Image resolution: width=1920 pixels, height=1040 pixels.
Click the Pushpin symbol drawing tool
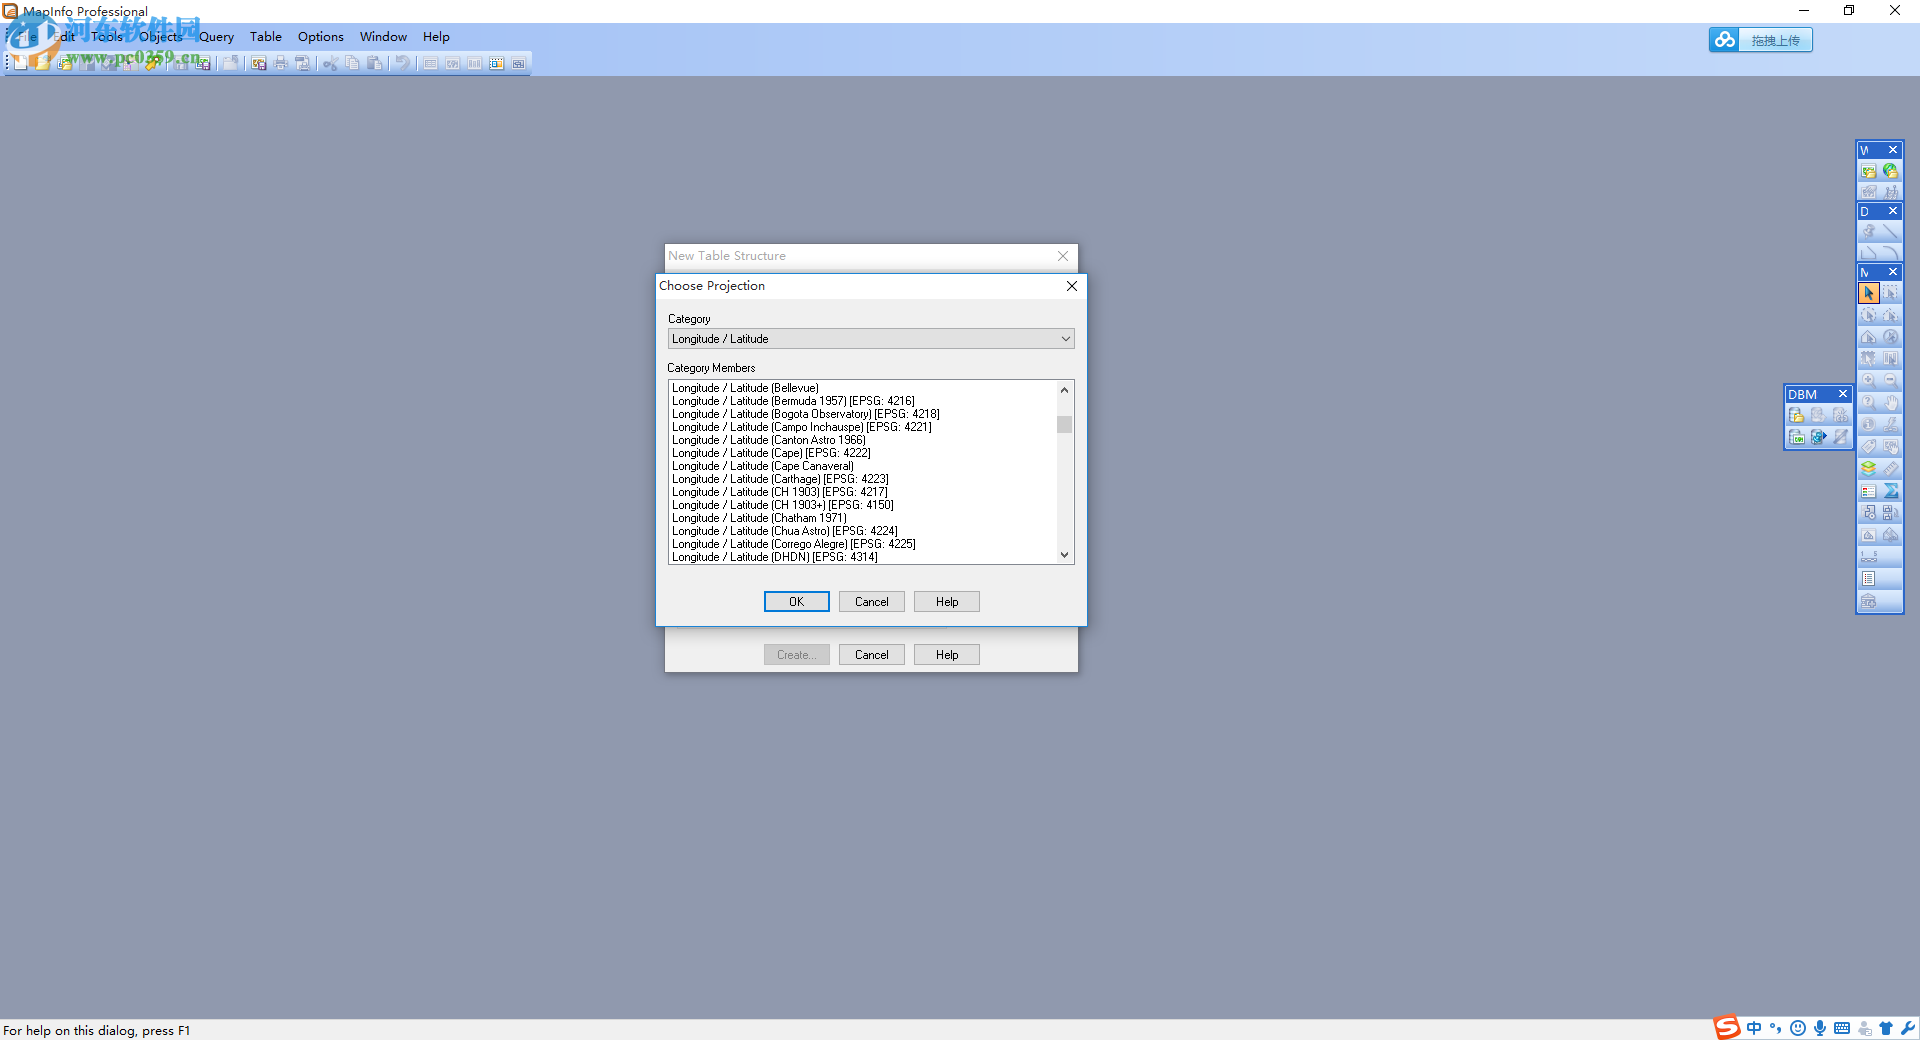[1868, 232]
